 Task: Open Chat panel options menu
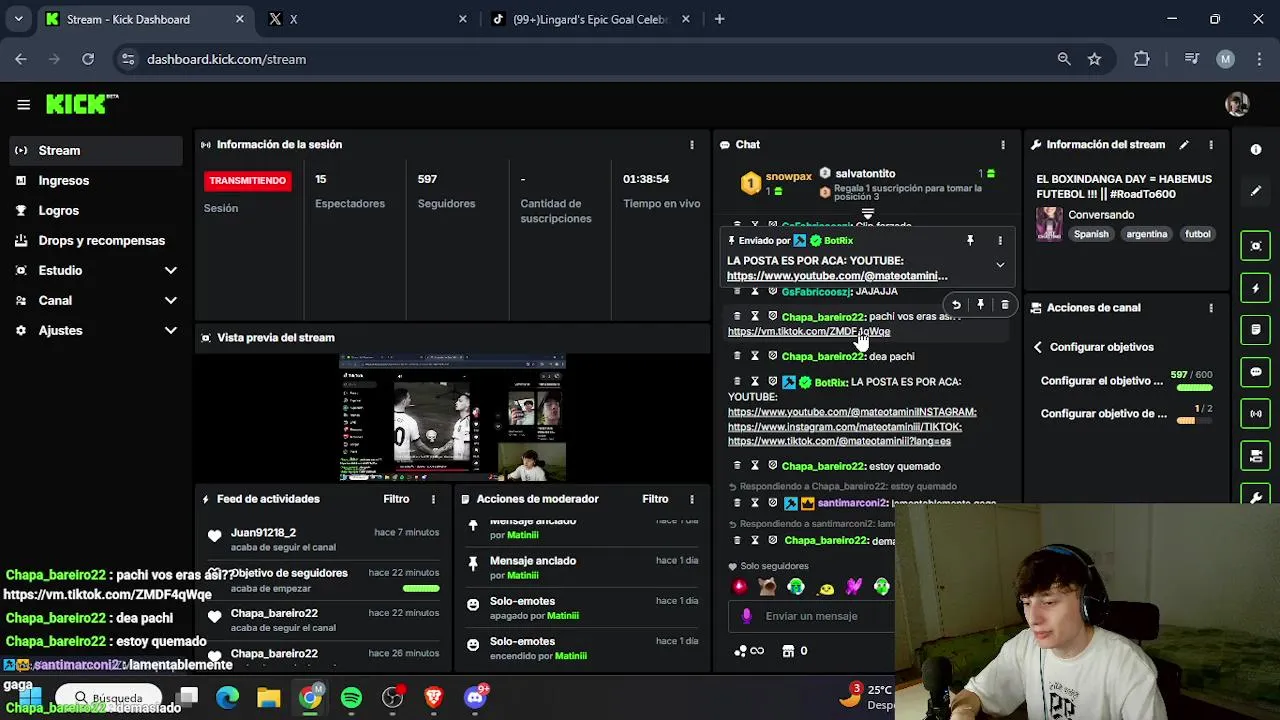1003,145
